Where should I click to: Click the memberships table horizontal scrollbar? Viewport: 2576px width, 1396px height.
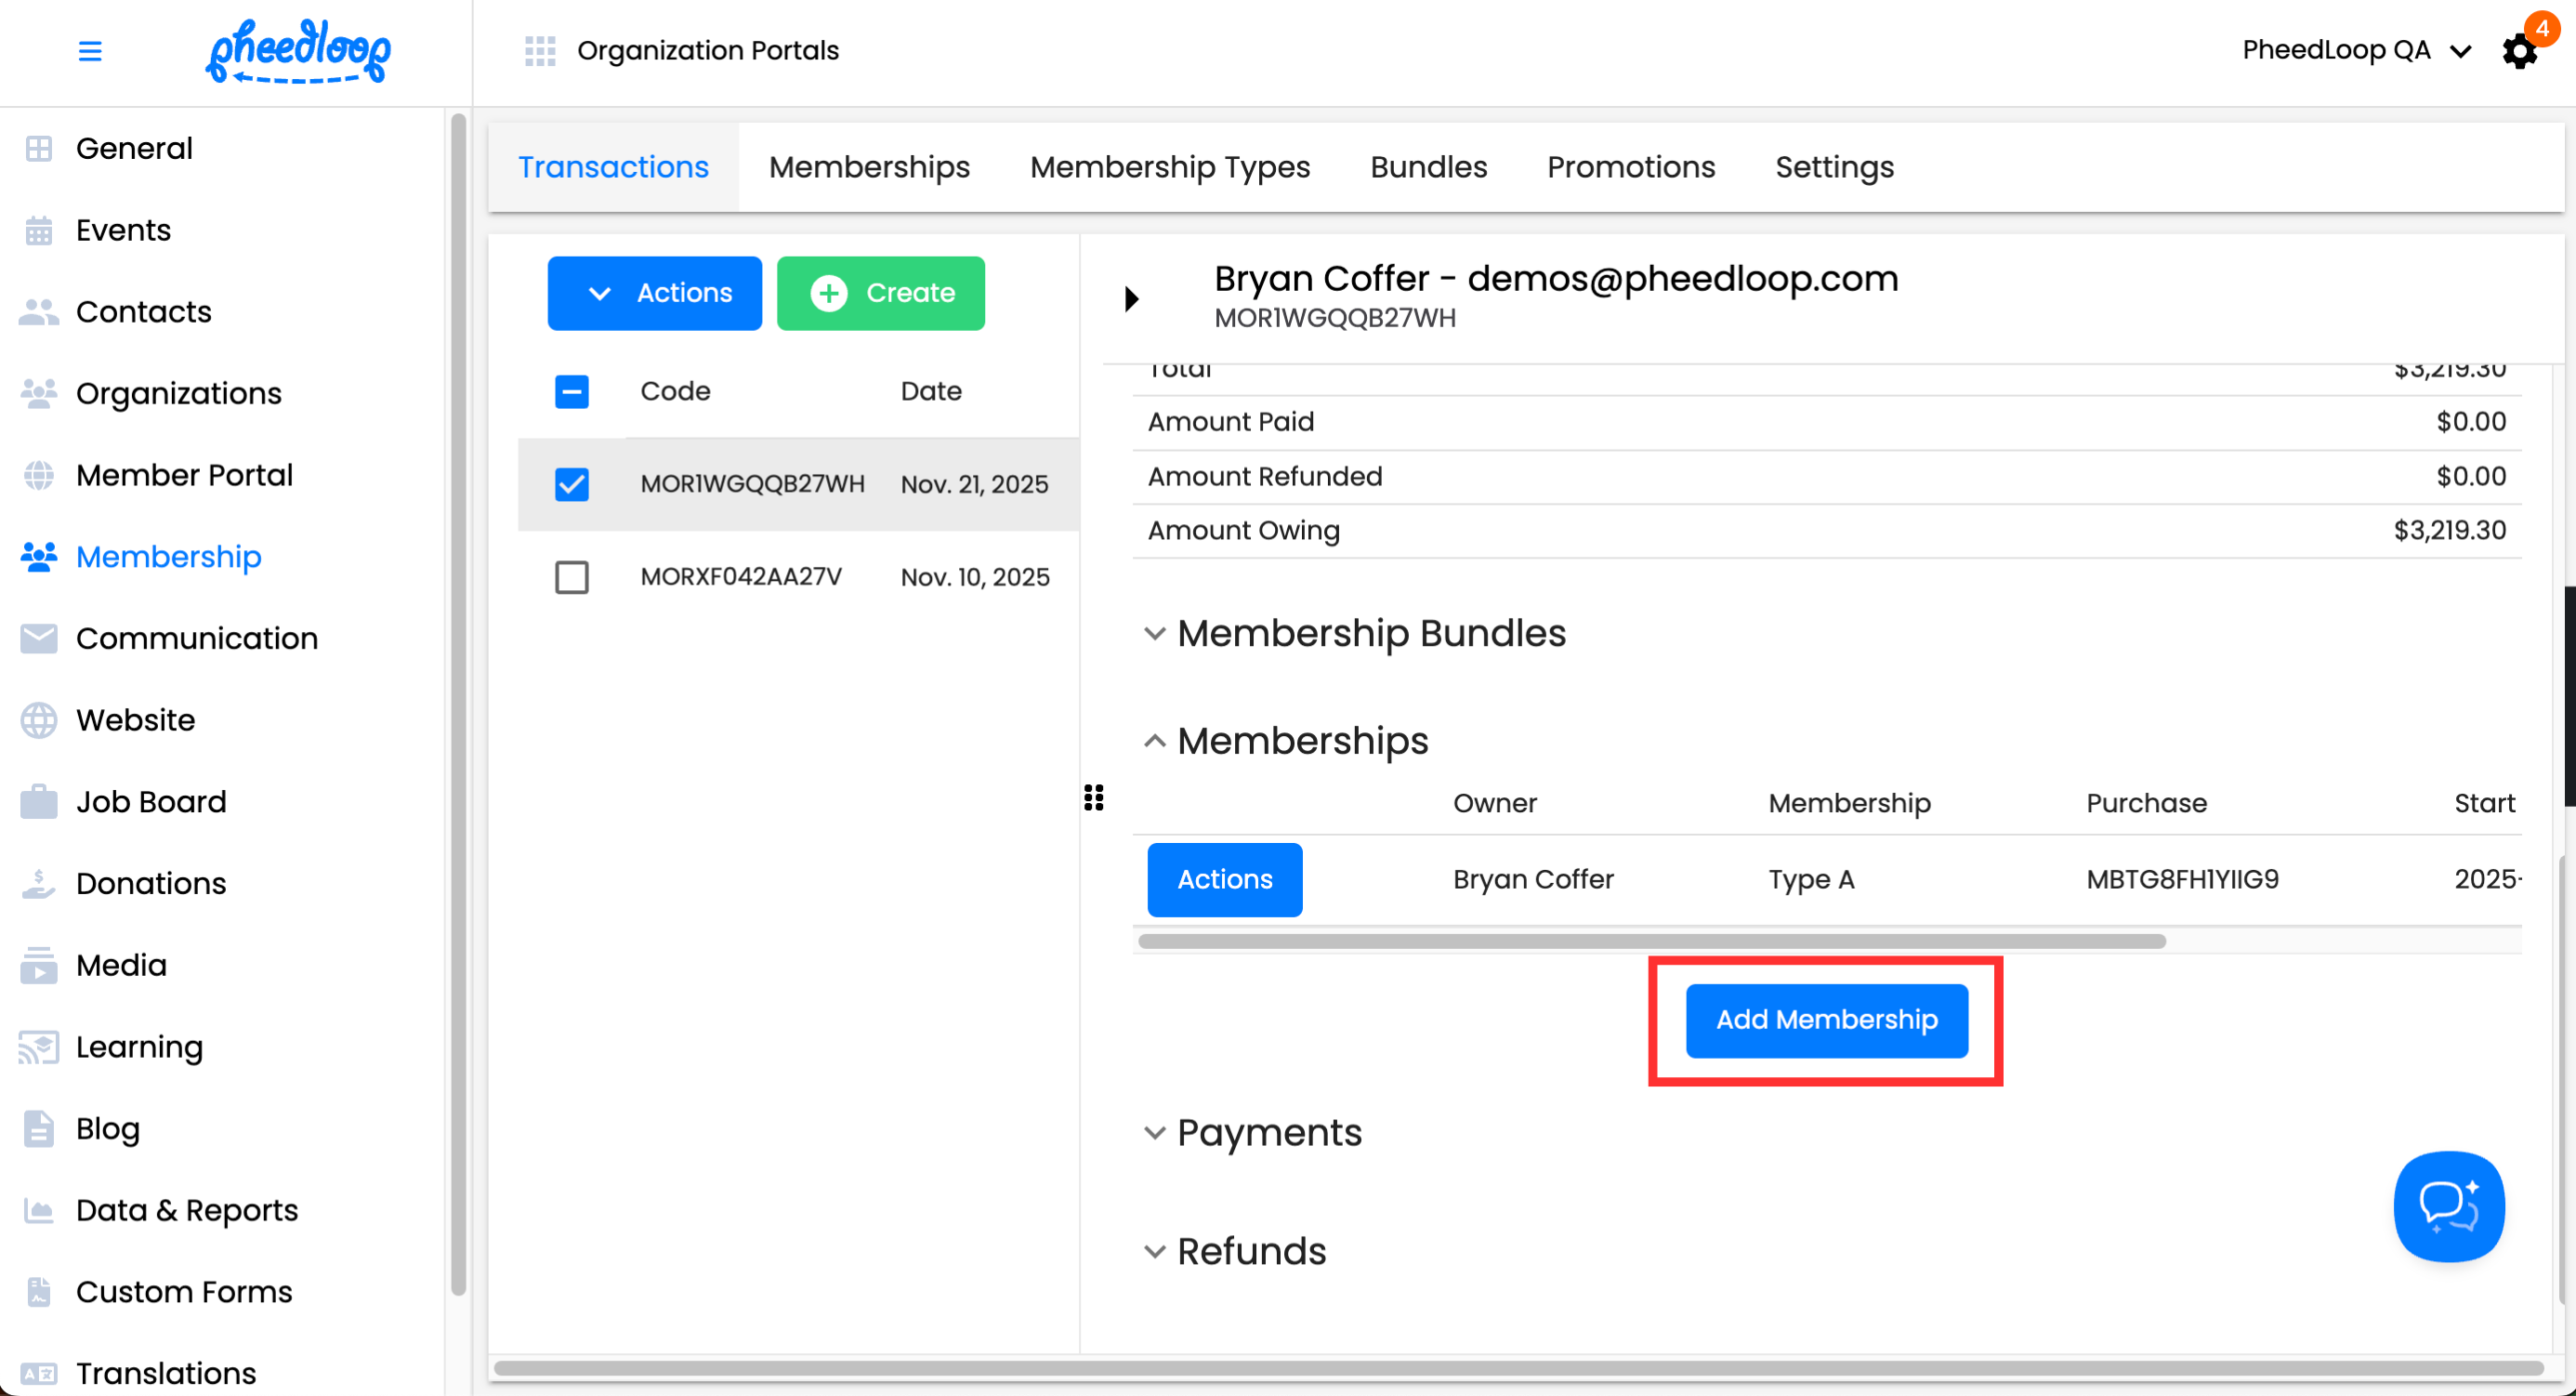point(1650,941)
